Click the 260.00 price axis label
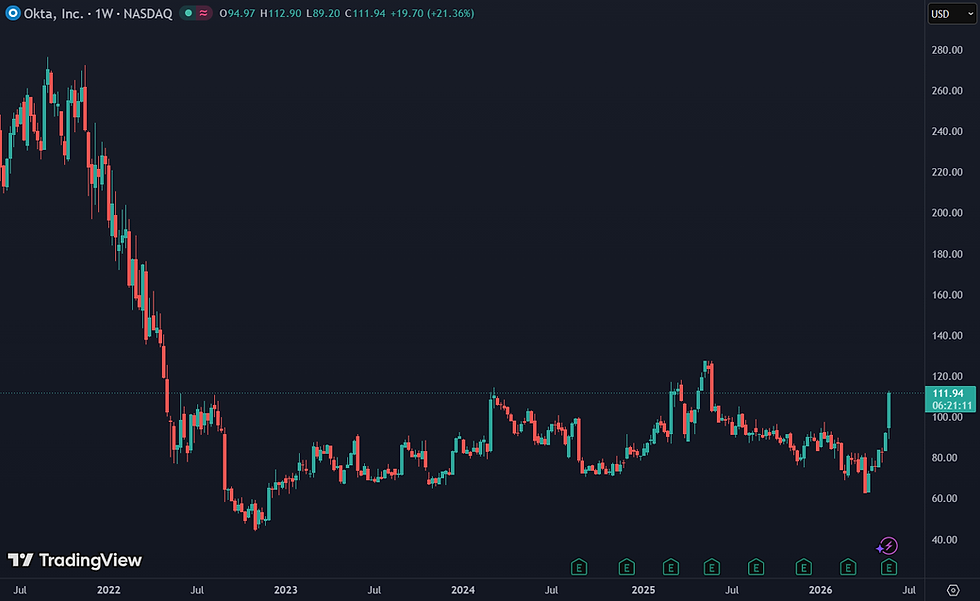This screenshot has height=601, width=980. [947, 91]
